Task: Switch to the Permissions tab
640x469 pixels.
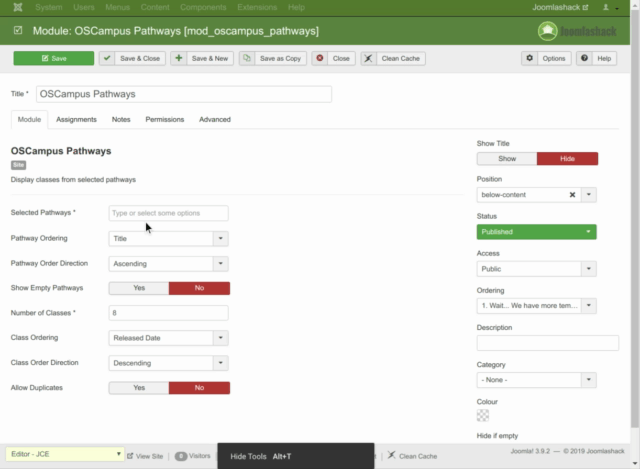Action: 165,120
